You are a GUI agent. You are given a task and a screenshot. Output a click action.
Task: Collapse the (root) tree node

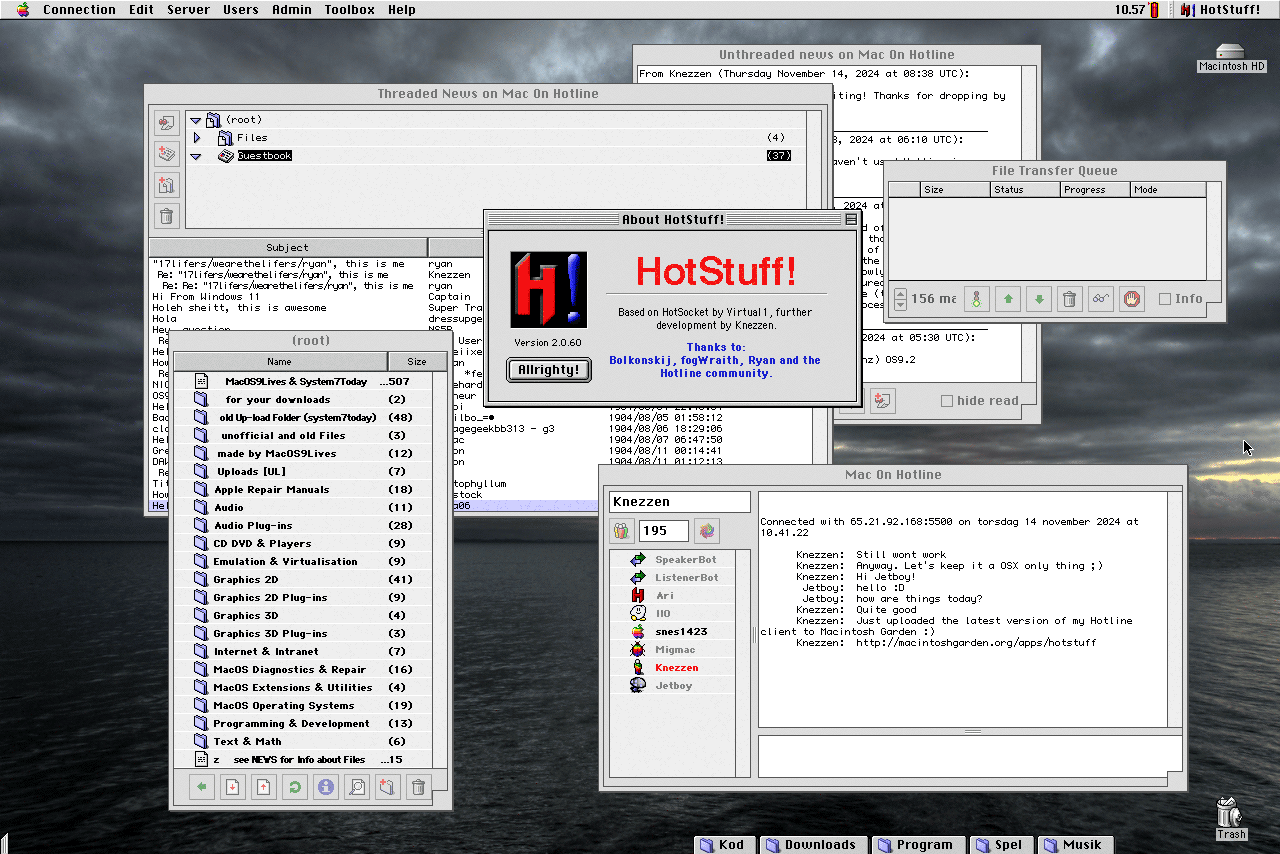pyautogui.click(x=196, y=120)
